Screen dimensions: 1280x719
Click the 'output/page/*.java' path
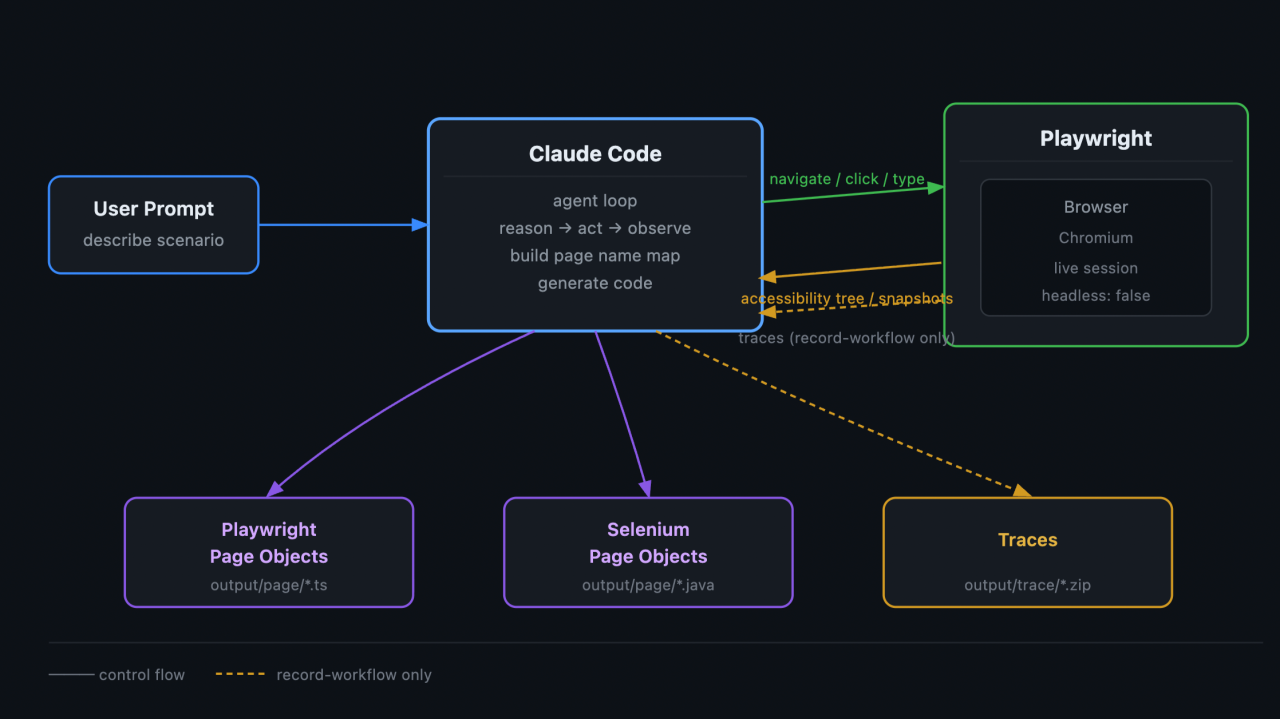click(648, 585)
